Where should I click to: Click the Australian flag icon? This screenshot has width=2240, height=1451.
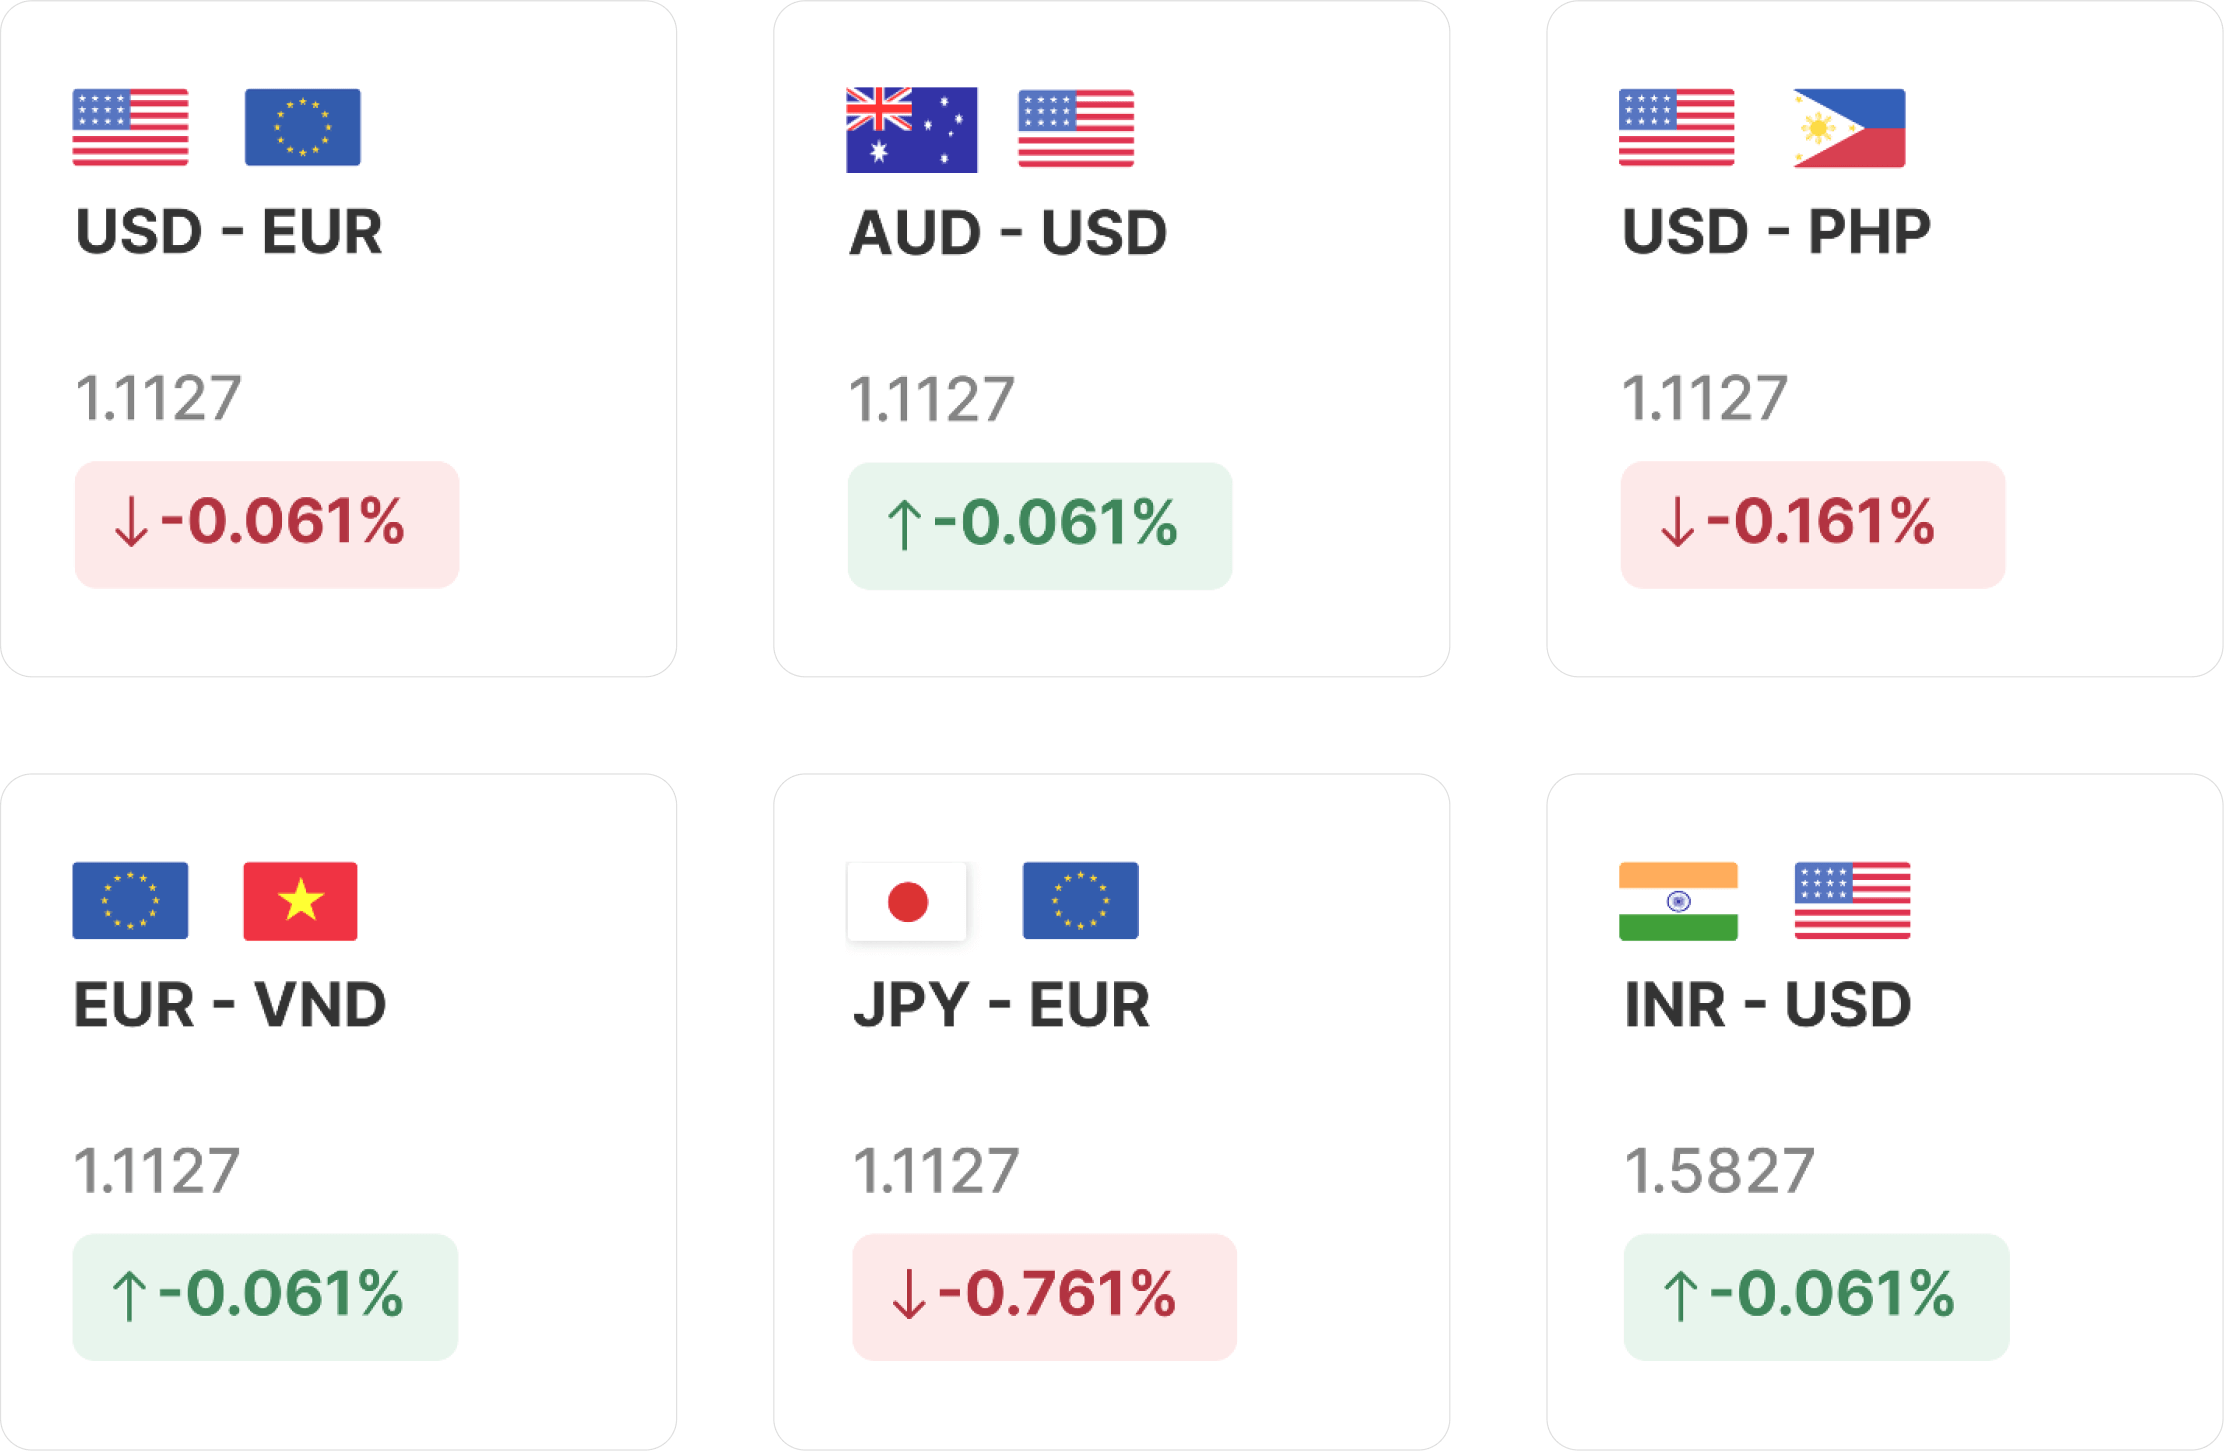point(911,130)
